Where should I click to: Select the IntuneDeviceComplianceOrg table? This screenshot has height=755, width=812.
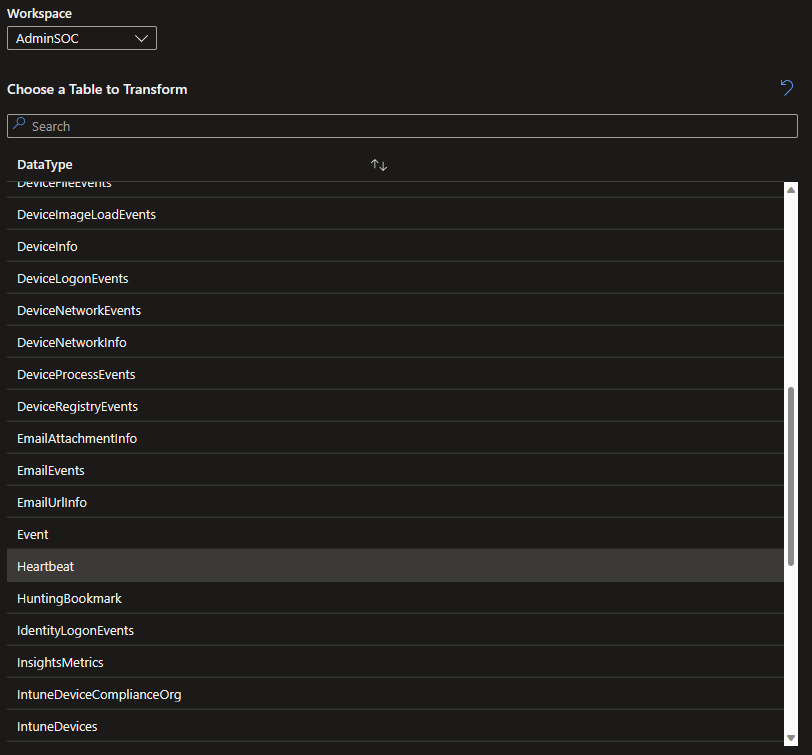(395, 695)
